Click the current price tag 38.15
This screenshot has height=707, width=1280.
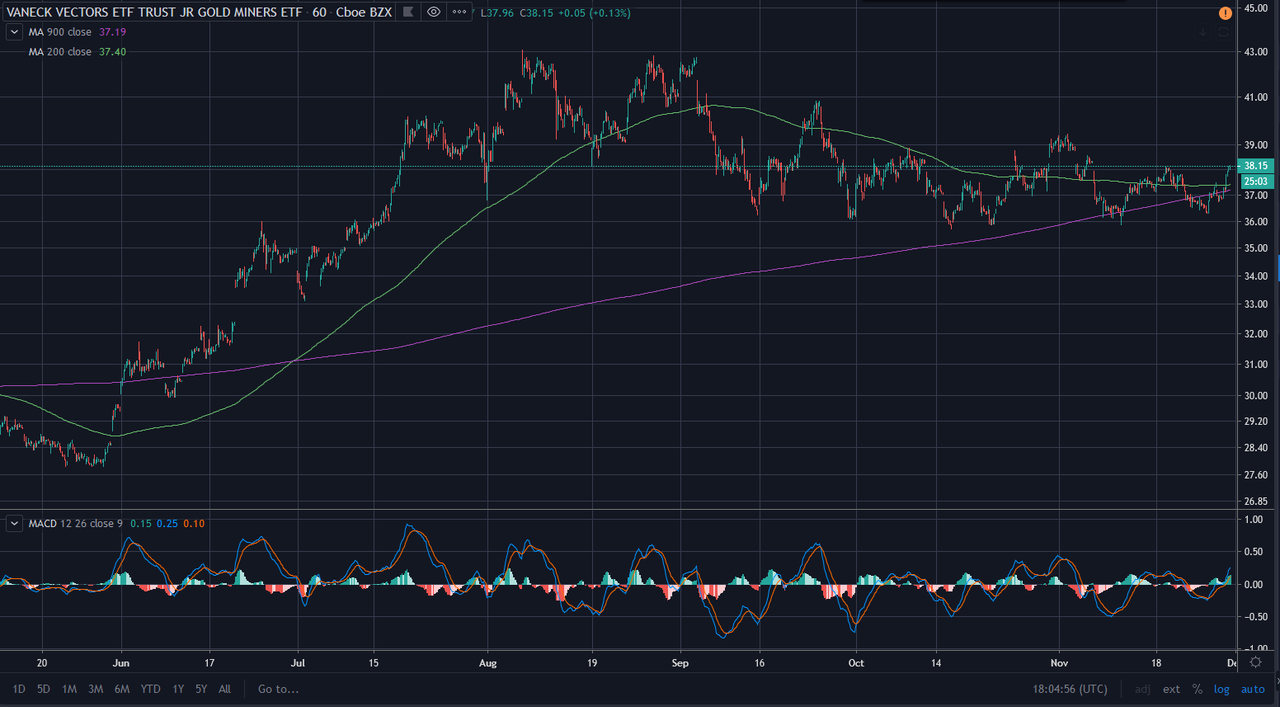pos(1254,166)
